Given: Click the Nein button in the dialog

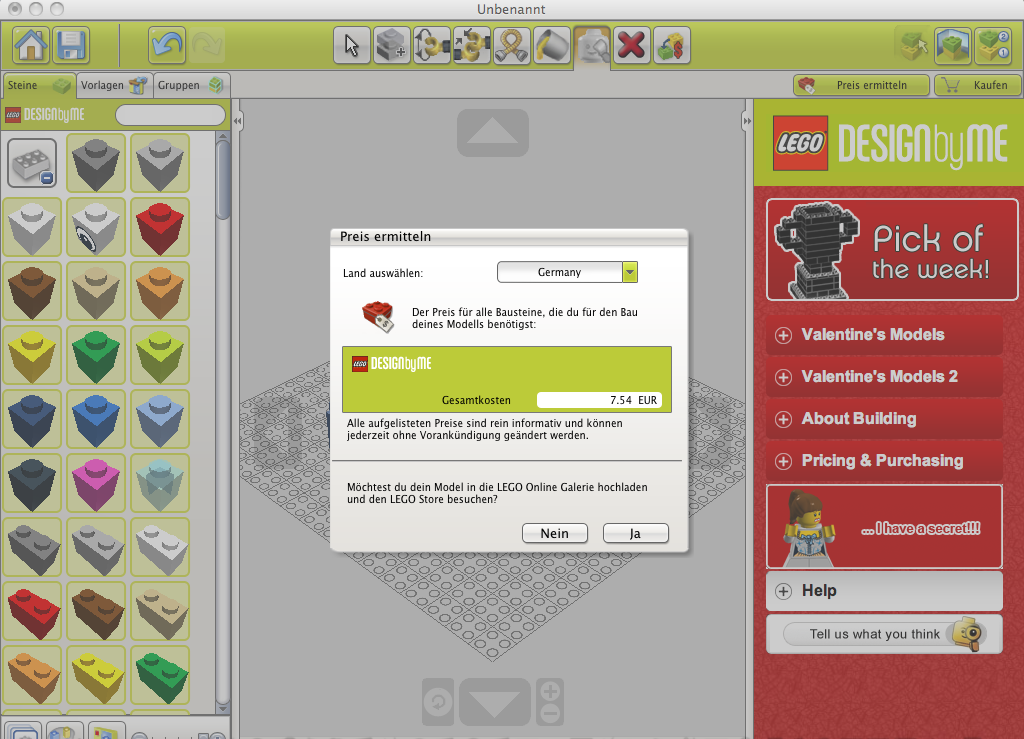Looking at the screenshot, I should tap(555, 533).
